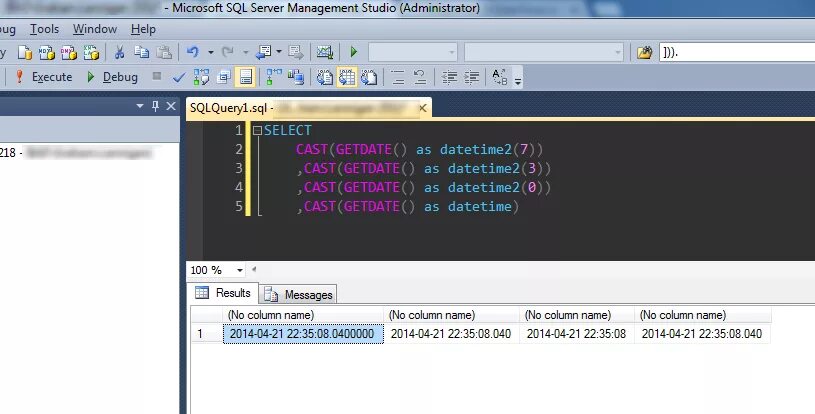The width and height of the screenshot is (815, 414).
Task: Open Activity Monitor icon
Action: 325,52
